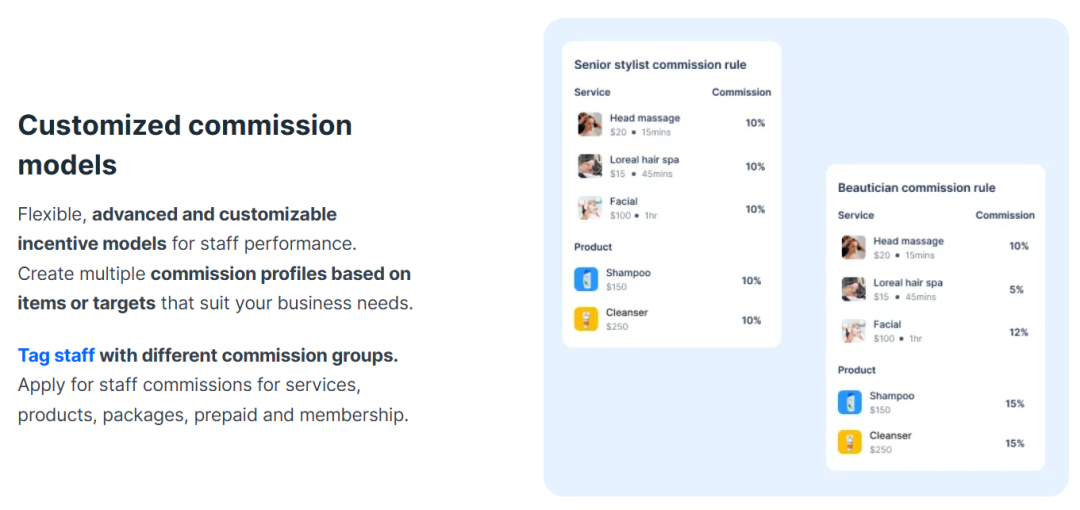Click 5% commission for Loreal hair spa
This screenshot has height=510, width=1080.
tap(1016, 289)
